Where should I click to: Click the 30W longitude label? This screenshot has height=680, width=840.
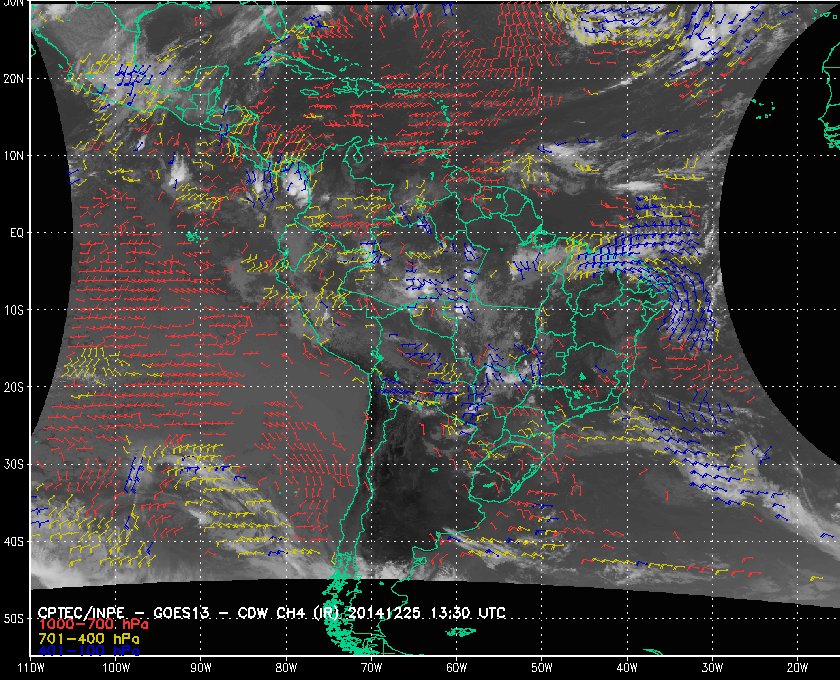click(x=712, y=668)
